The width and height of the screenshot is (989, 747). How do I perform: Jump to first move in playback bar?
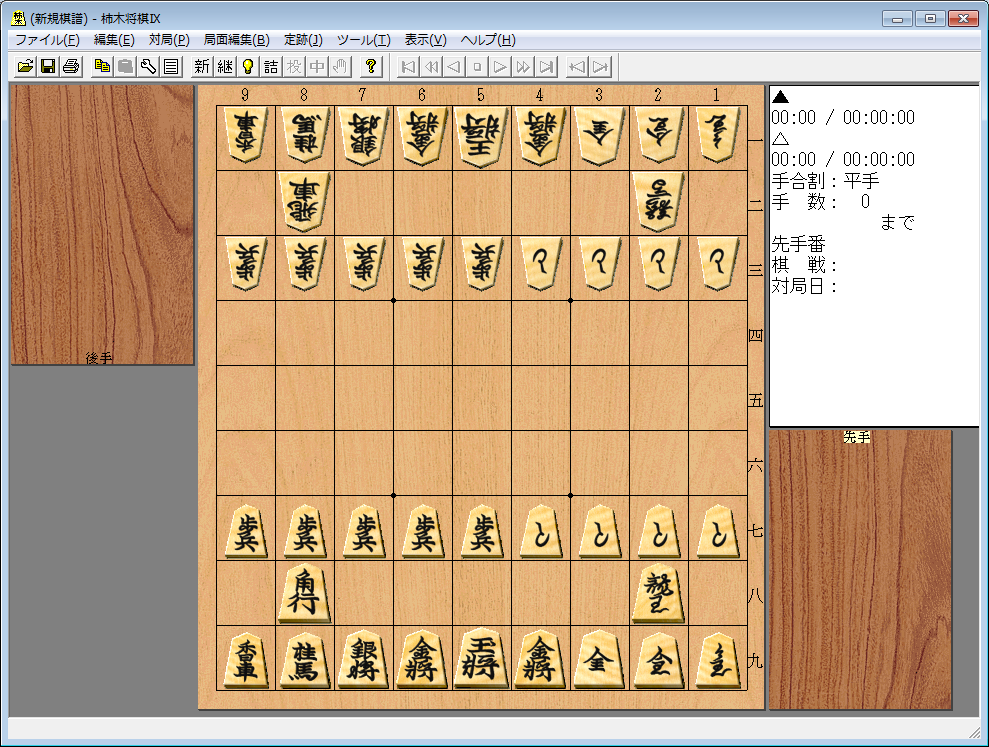pos(408,66)
